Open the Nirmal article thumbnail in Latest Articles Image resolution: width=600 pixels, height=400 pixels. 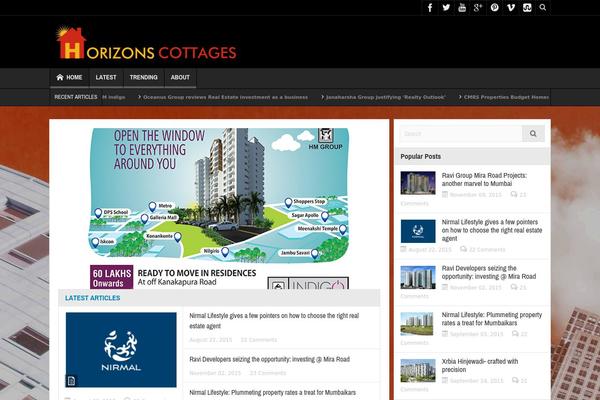point(121,349)
